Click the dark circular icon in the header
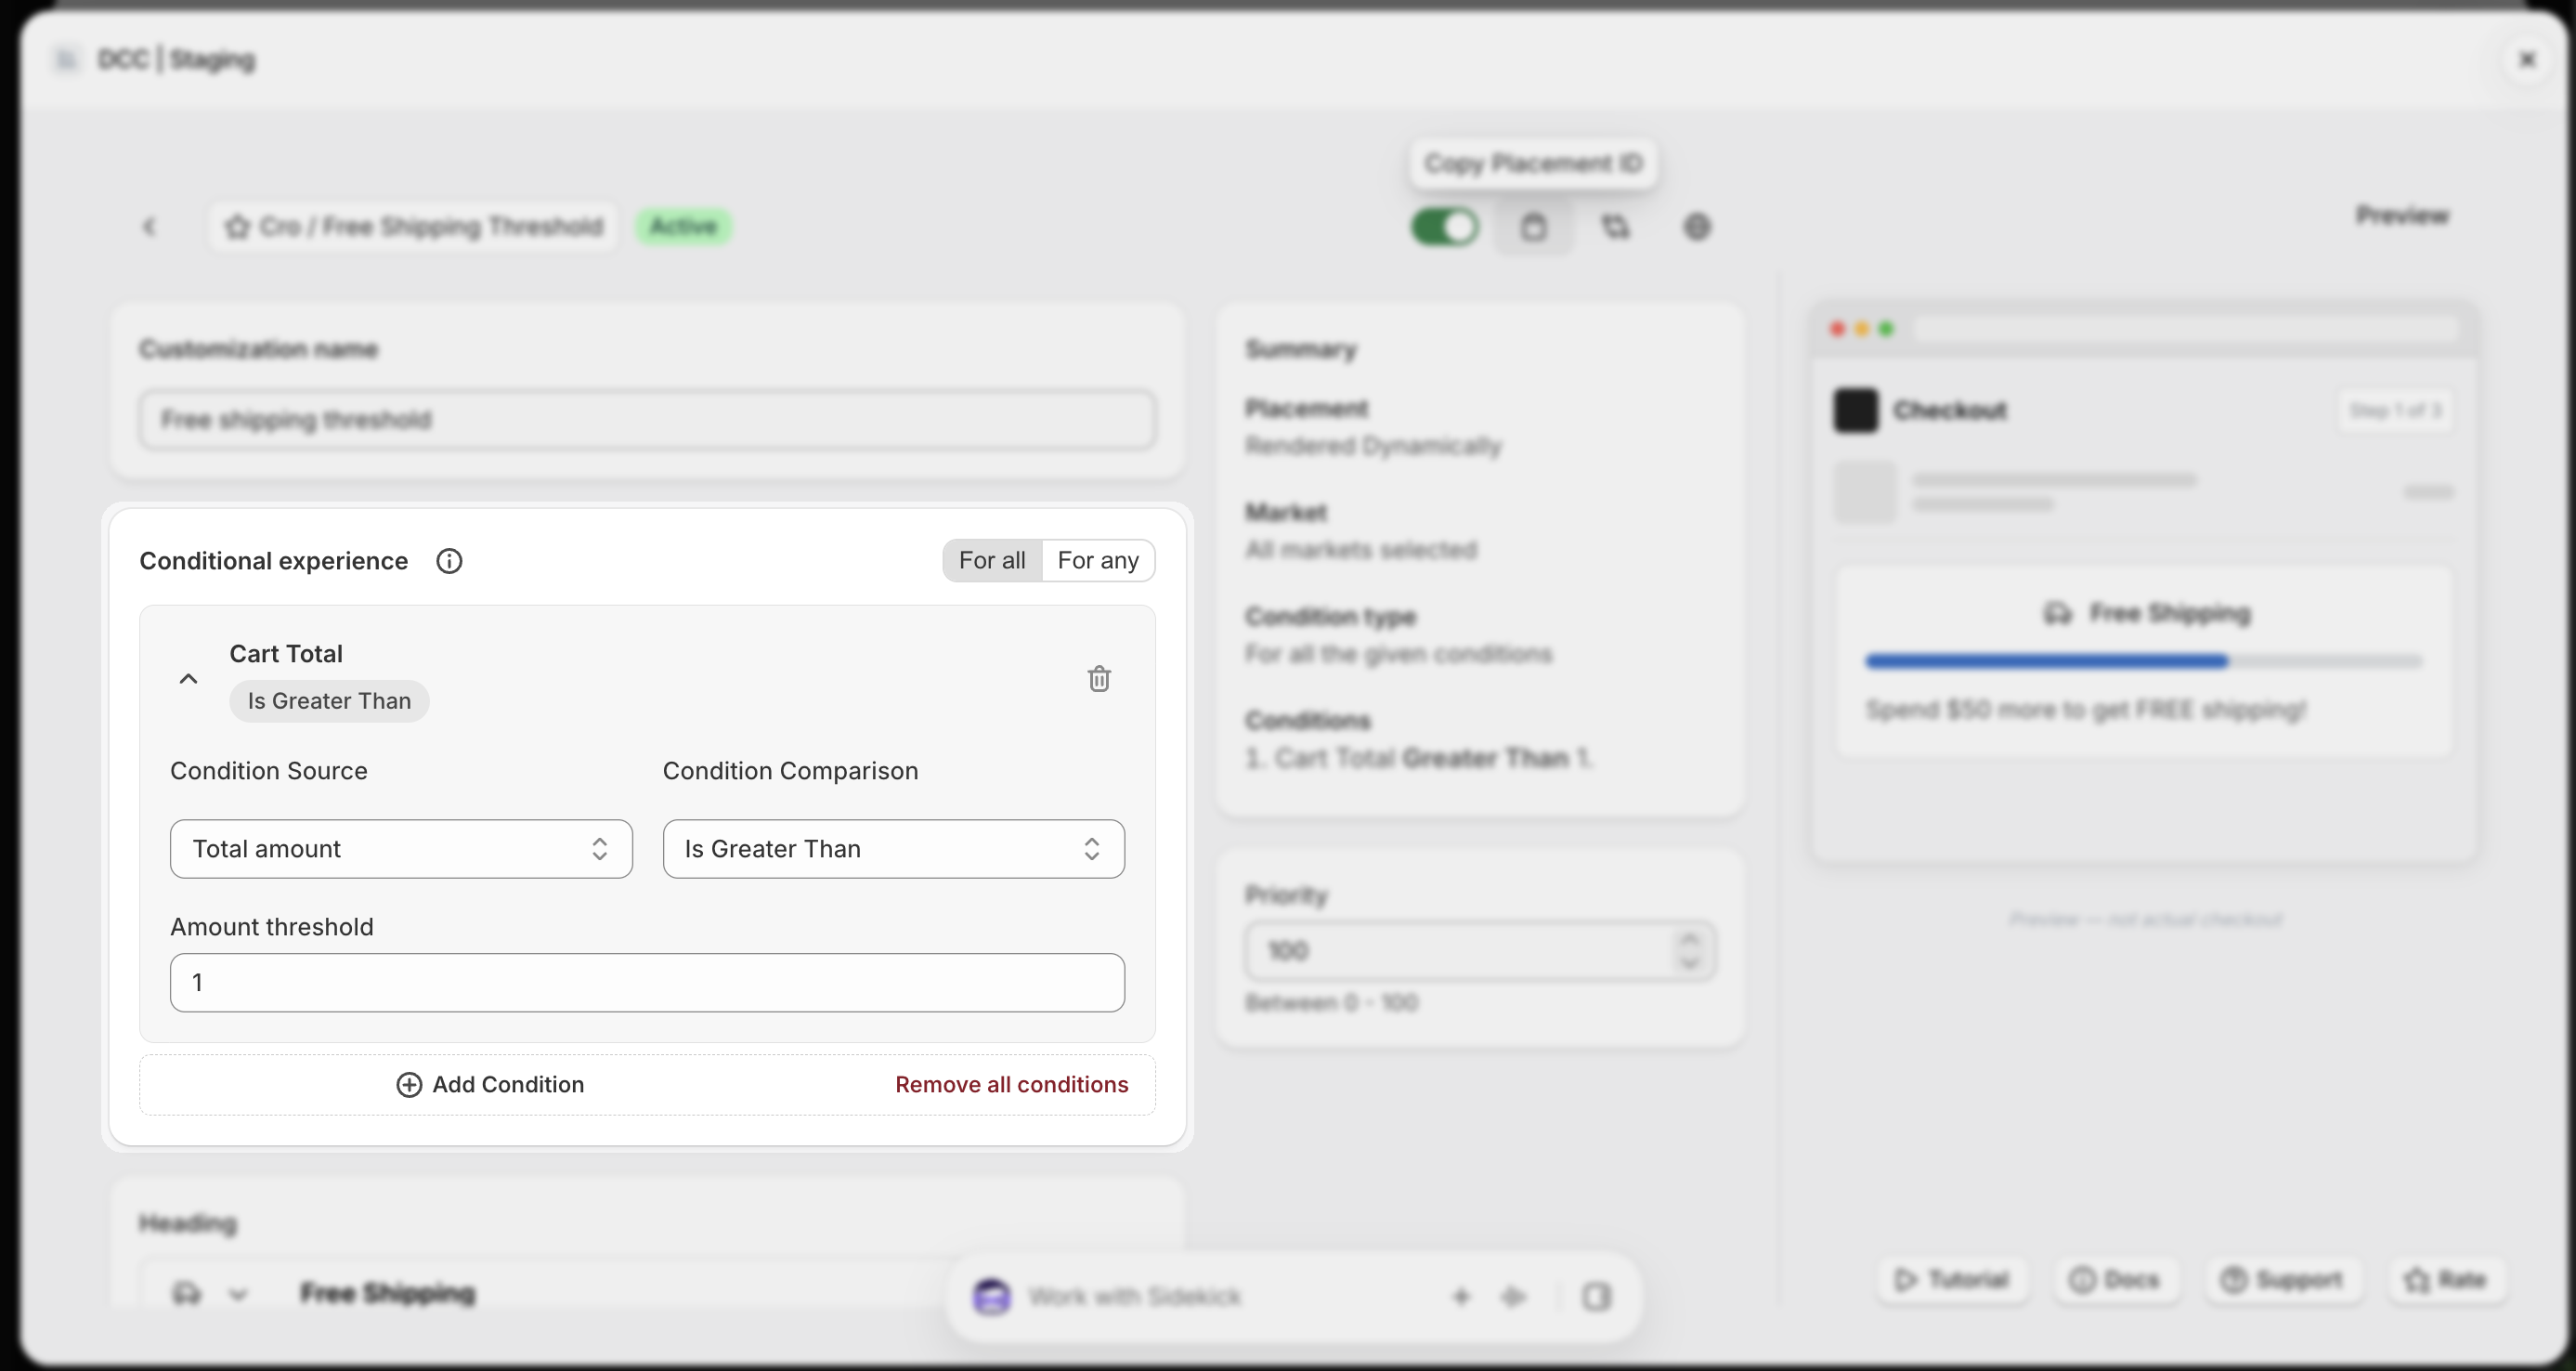2576x1371 pixels. (x=1697, y=227)
